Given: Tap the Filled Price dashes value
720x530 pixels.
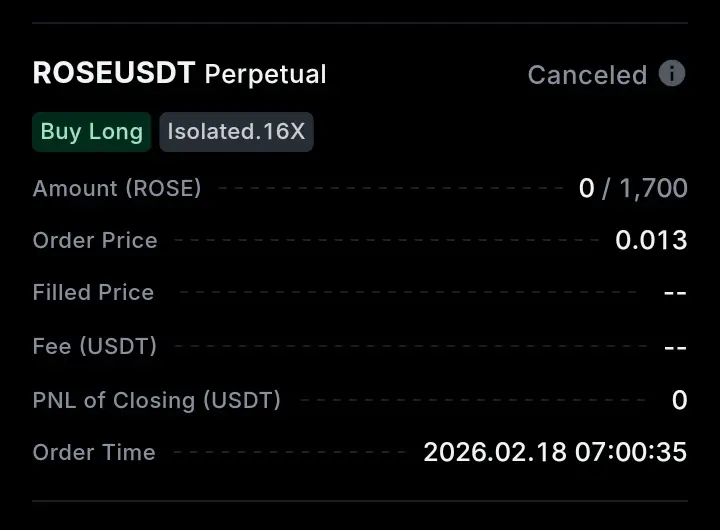Looking at the screenshot, I should 675,293.
